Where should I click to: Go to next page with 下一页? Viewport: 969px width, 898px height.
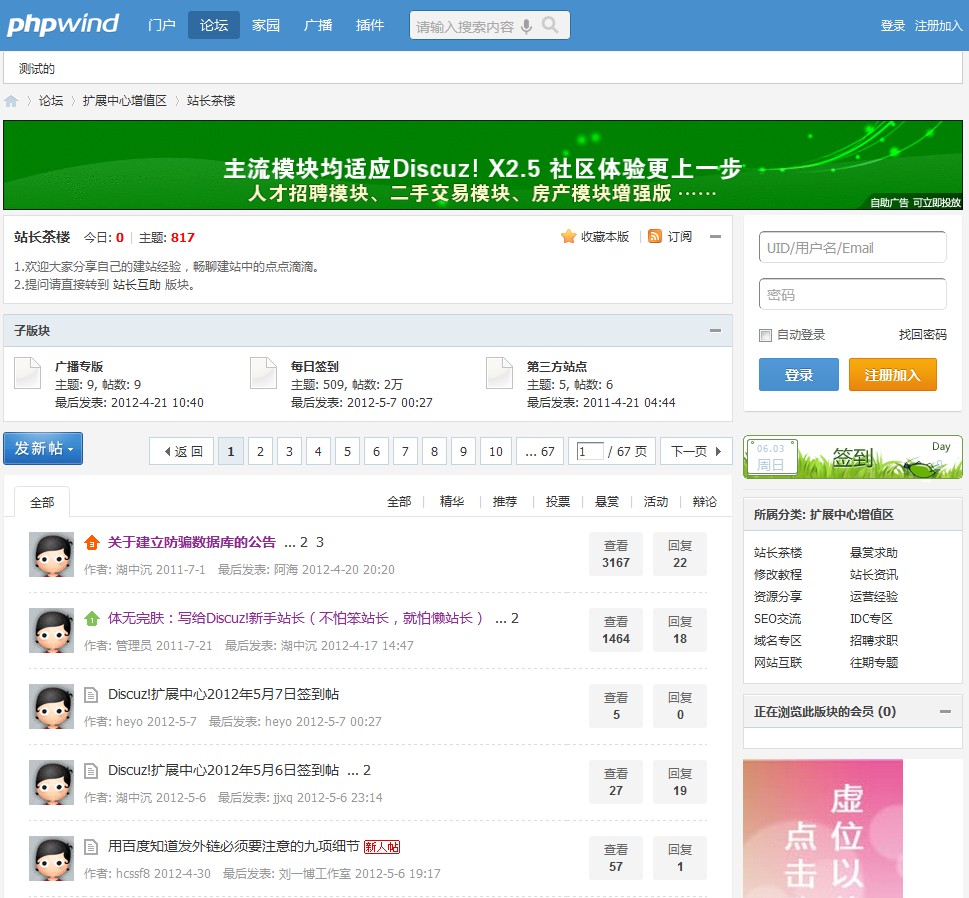(696, 451)
